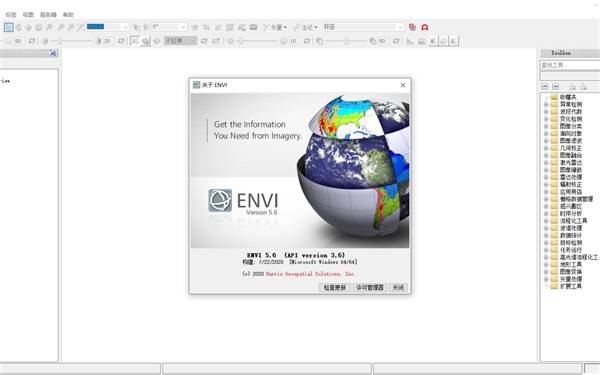Select the 图像融合 toolbox folder

pyautogui.click(x=571, y=155)
